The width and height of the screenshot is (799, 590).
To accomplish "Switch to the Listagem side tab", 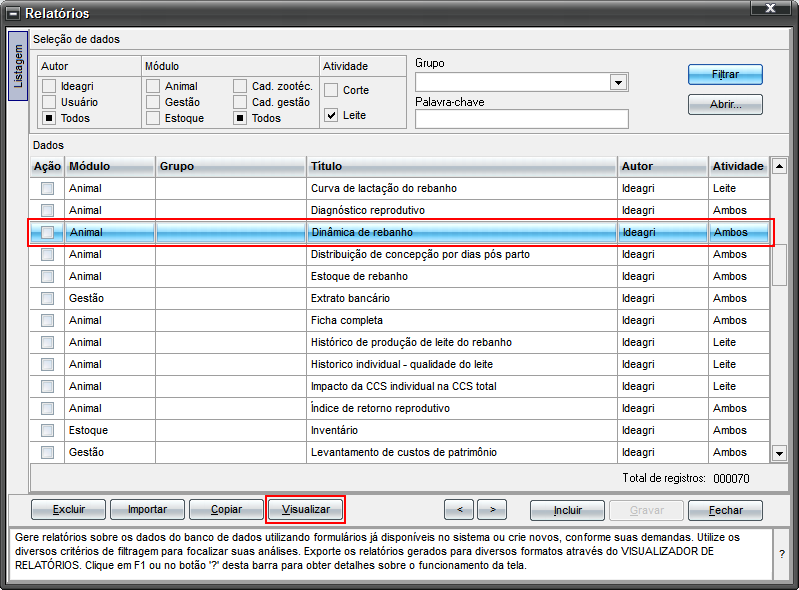I will 18,66.
